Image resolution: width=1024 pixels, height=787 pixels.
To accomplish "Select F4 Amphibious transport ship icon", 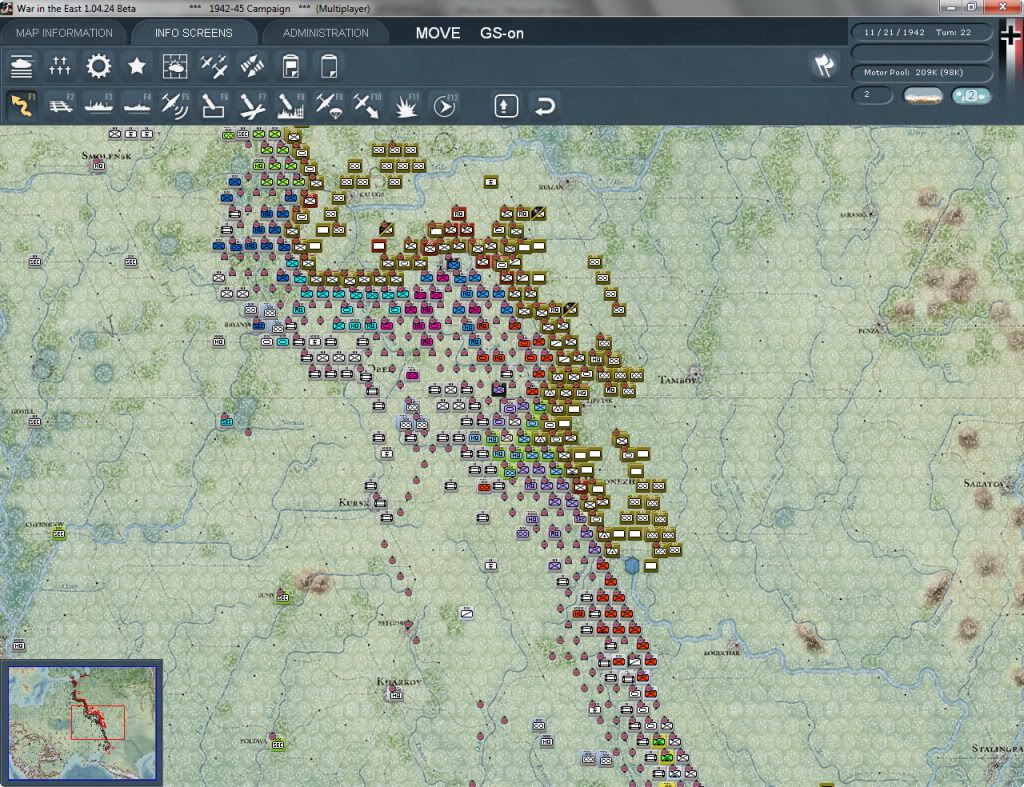I will 137,105.
